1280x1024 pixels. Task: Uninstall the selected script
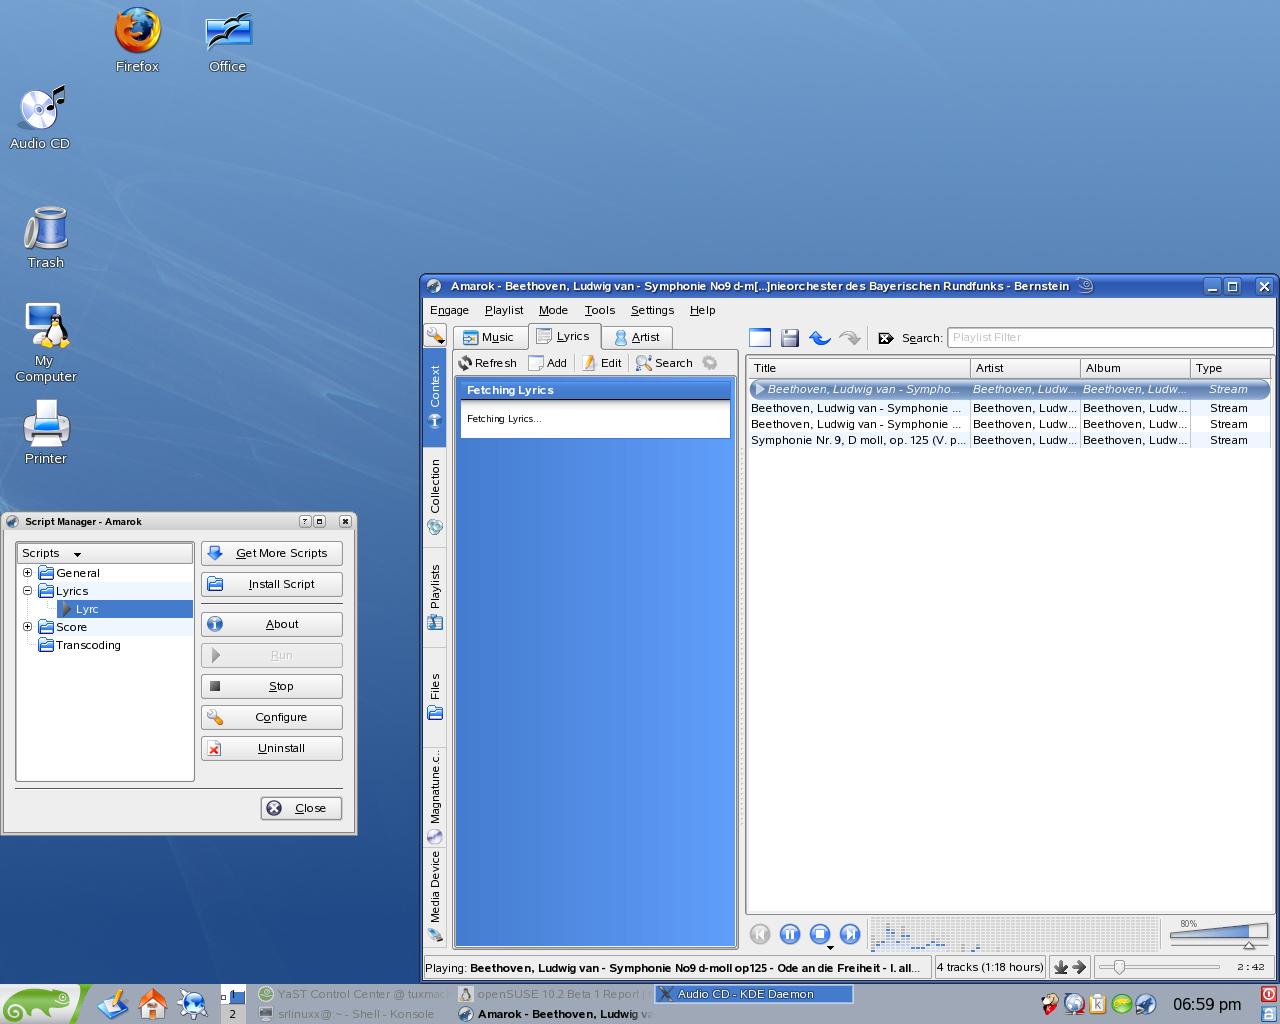coord(272,748)
